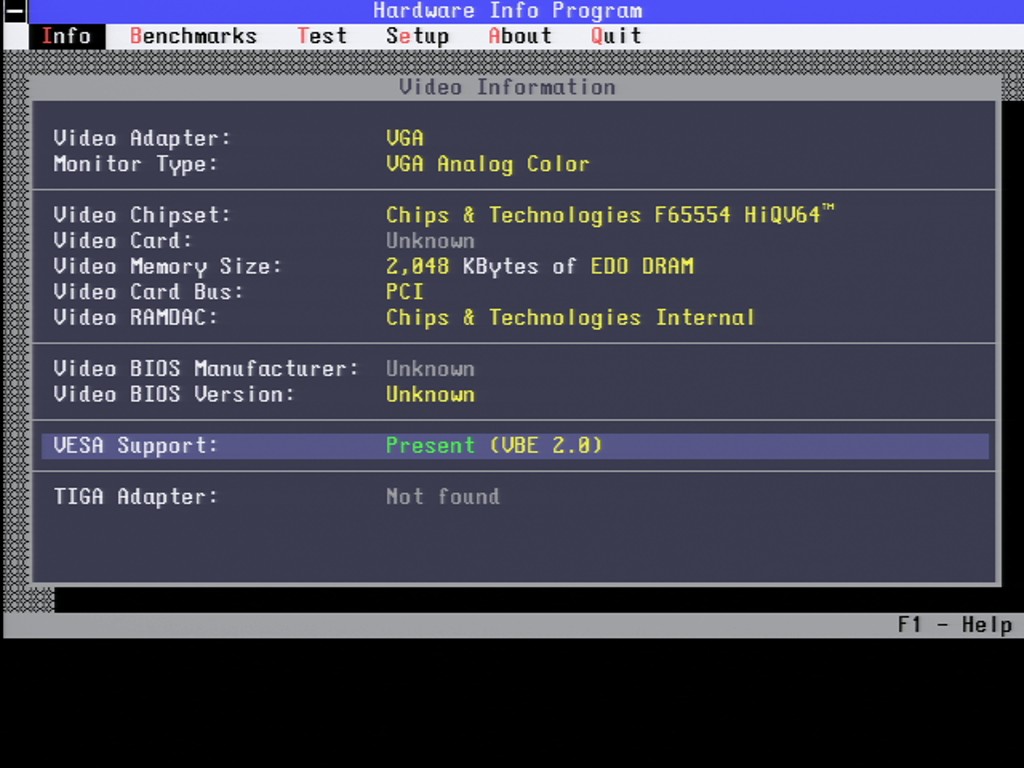
Task: Click the PCI bus value
Action: (x=405, y=292)
